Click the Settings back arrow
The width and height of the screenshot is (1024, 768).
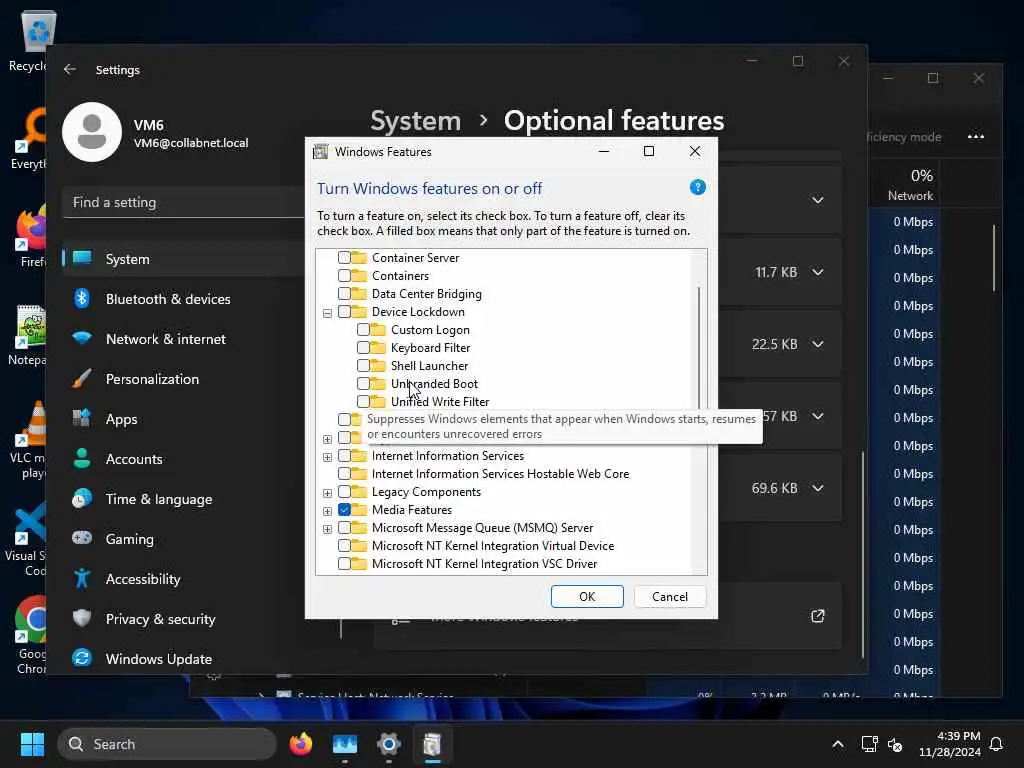70,69
